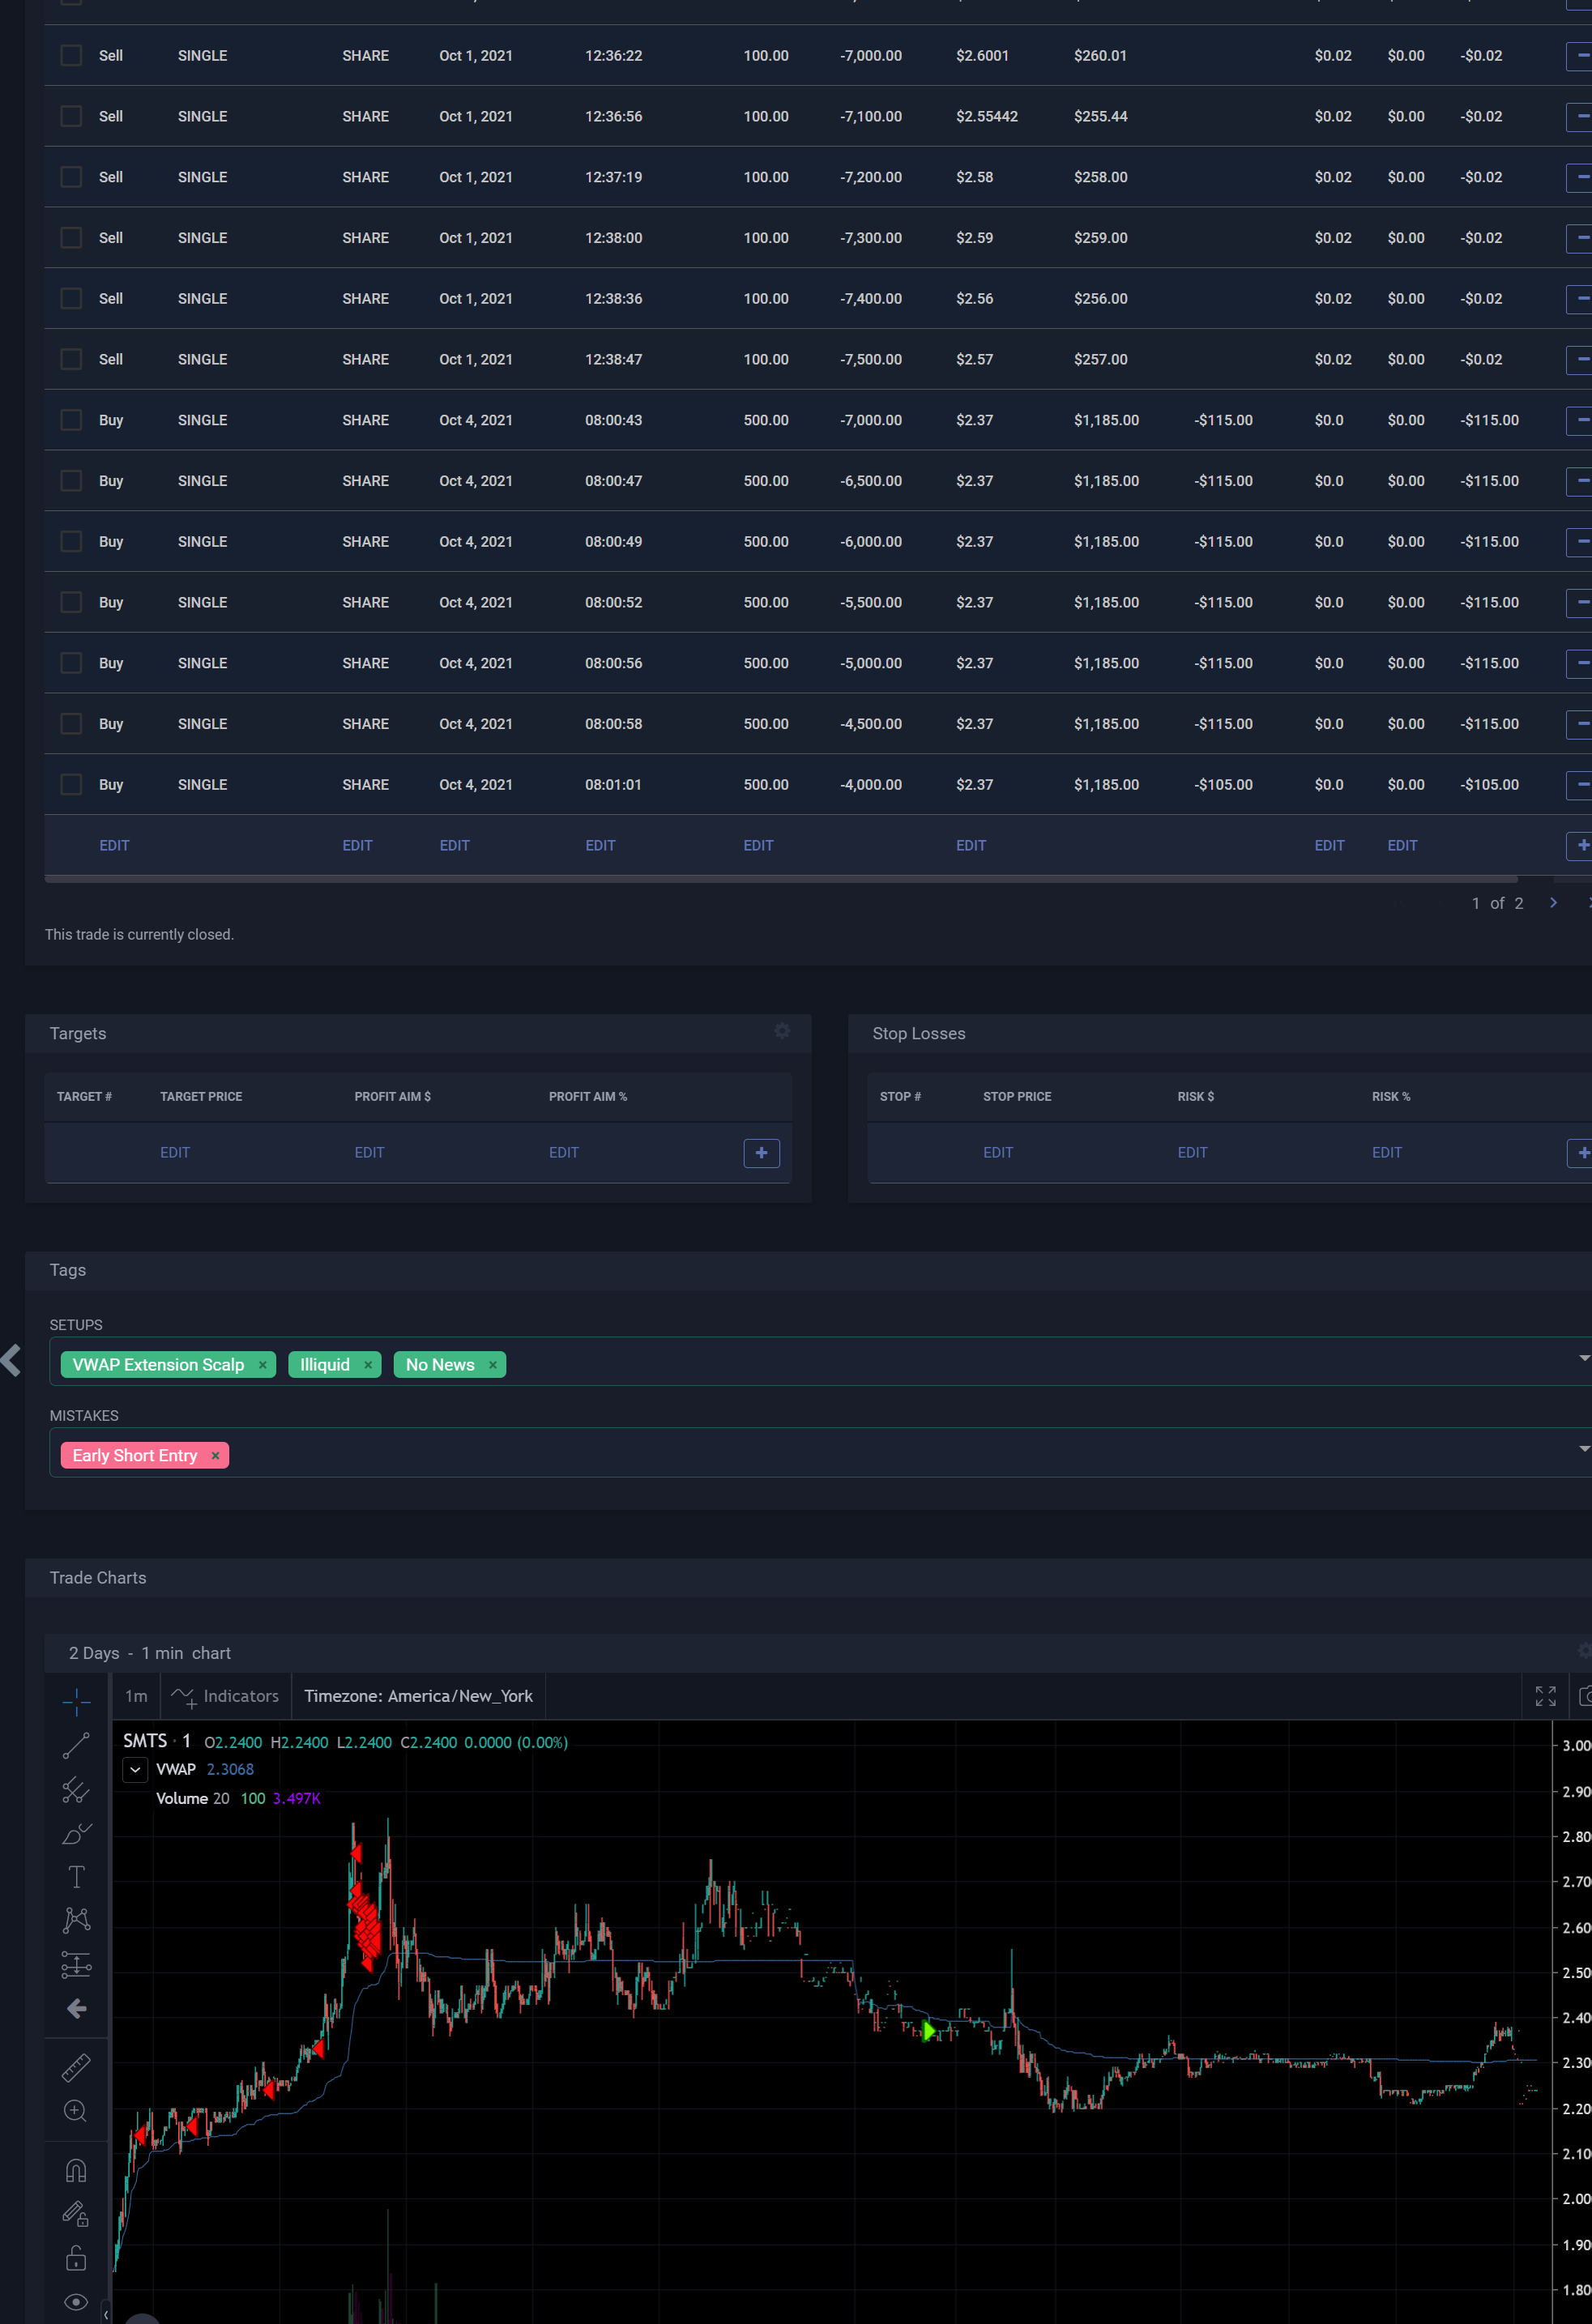Toggle the eye icon to hide drawings
1592x2324 pixels.
click(76, 2302)
